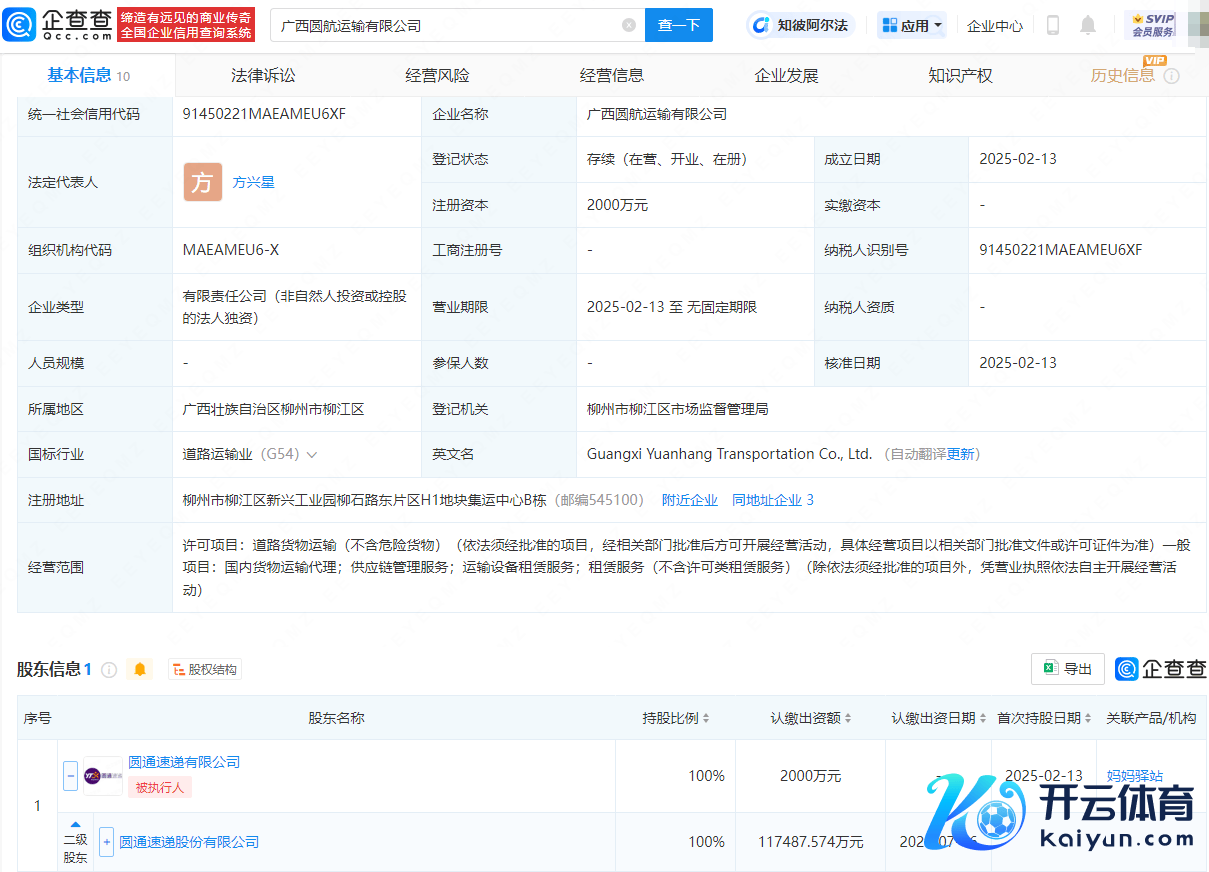Click the info icon beside 股东信息

109,669
